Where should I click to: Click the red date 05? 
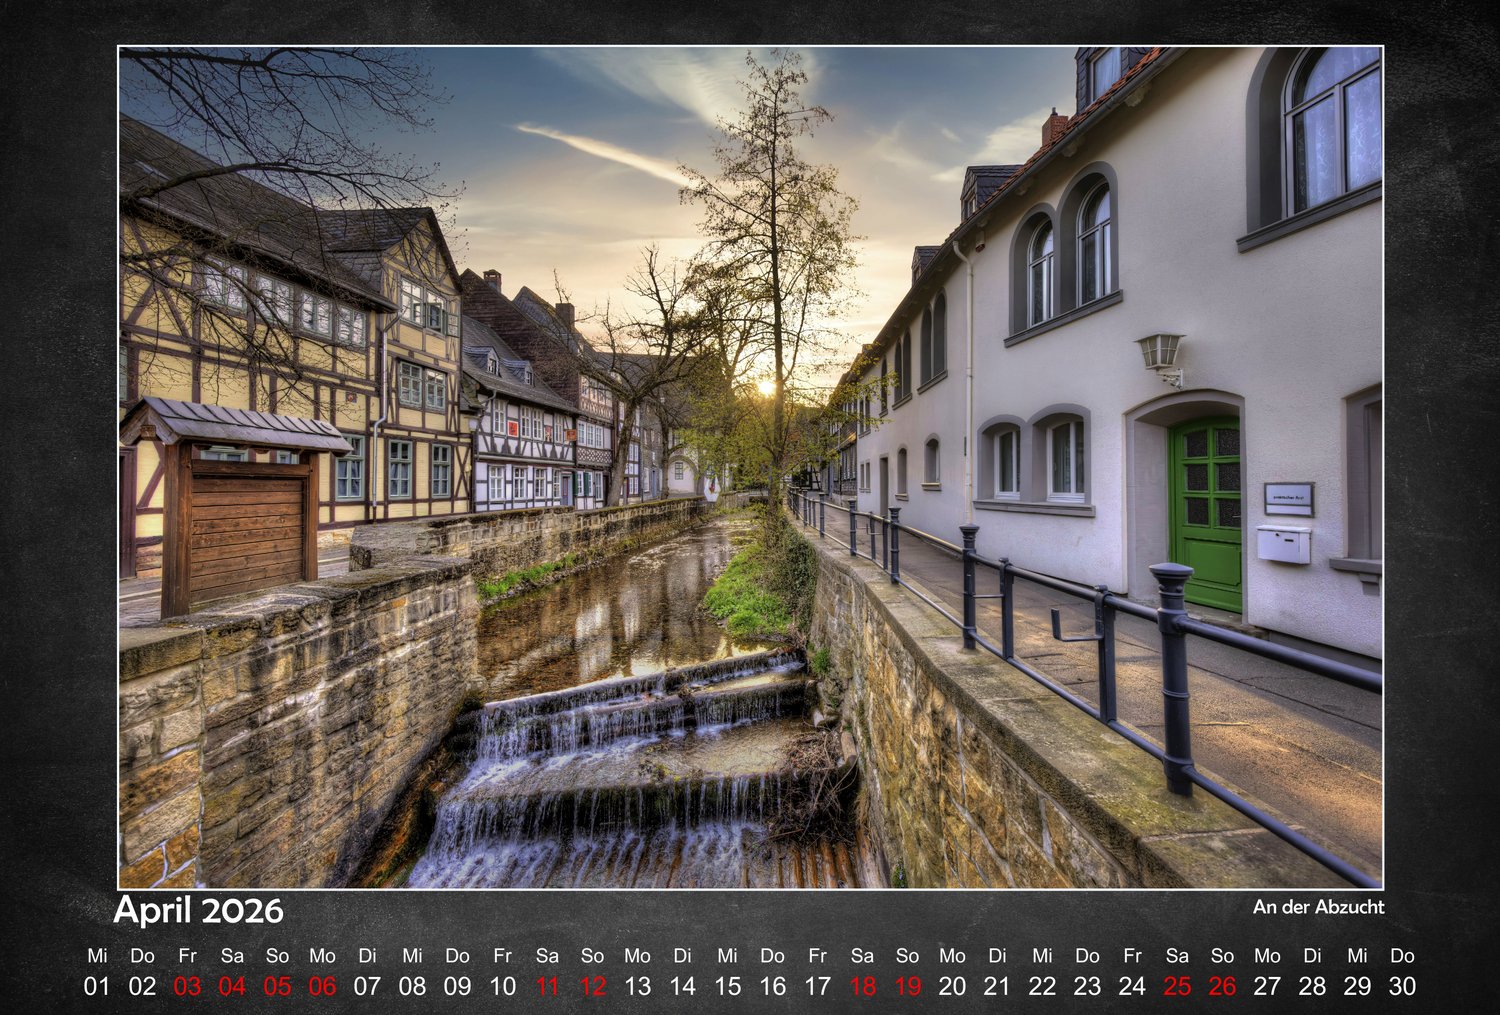277,986
